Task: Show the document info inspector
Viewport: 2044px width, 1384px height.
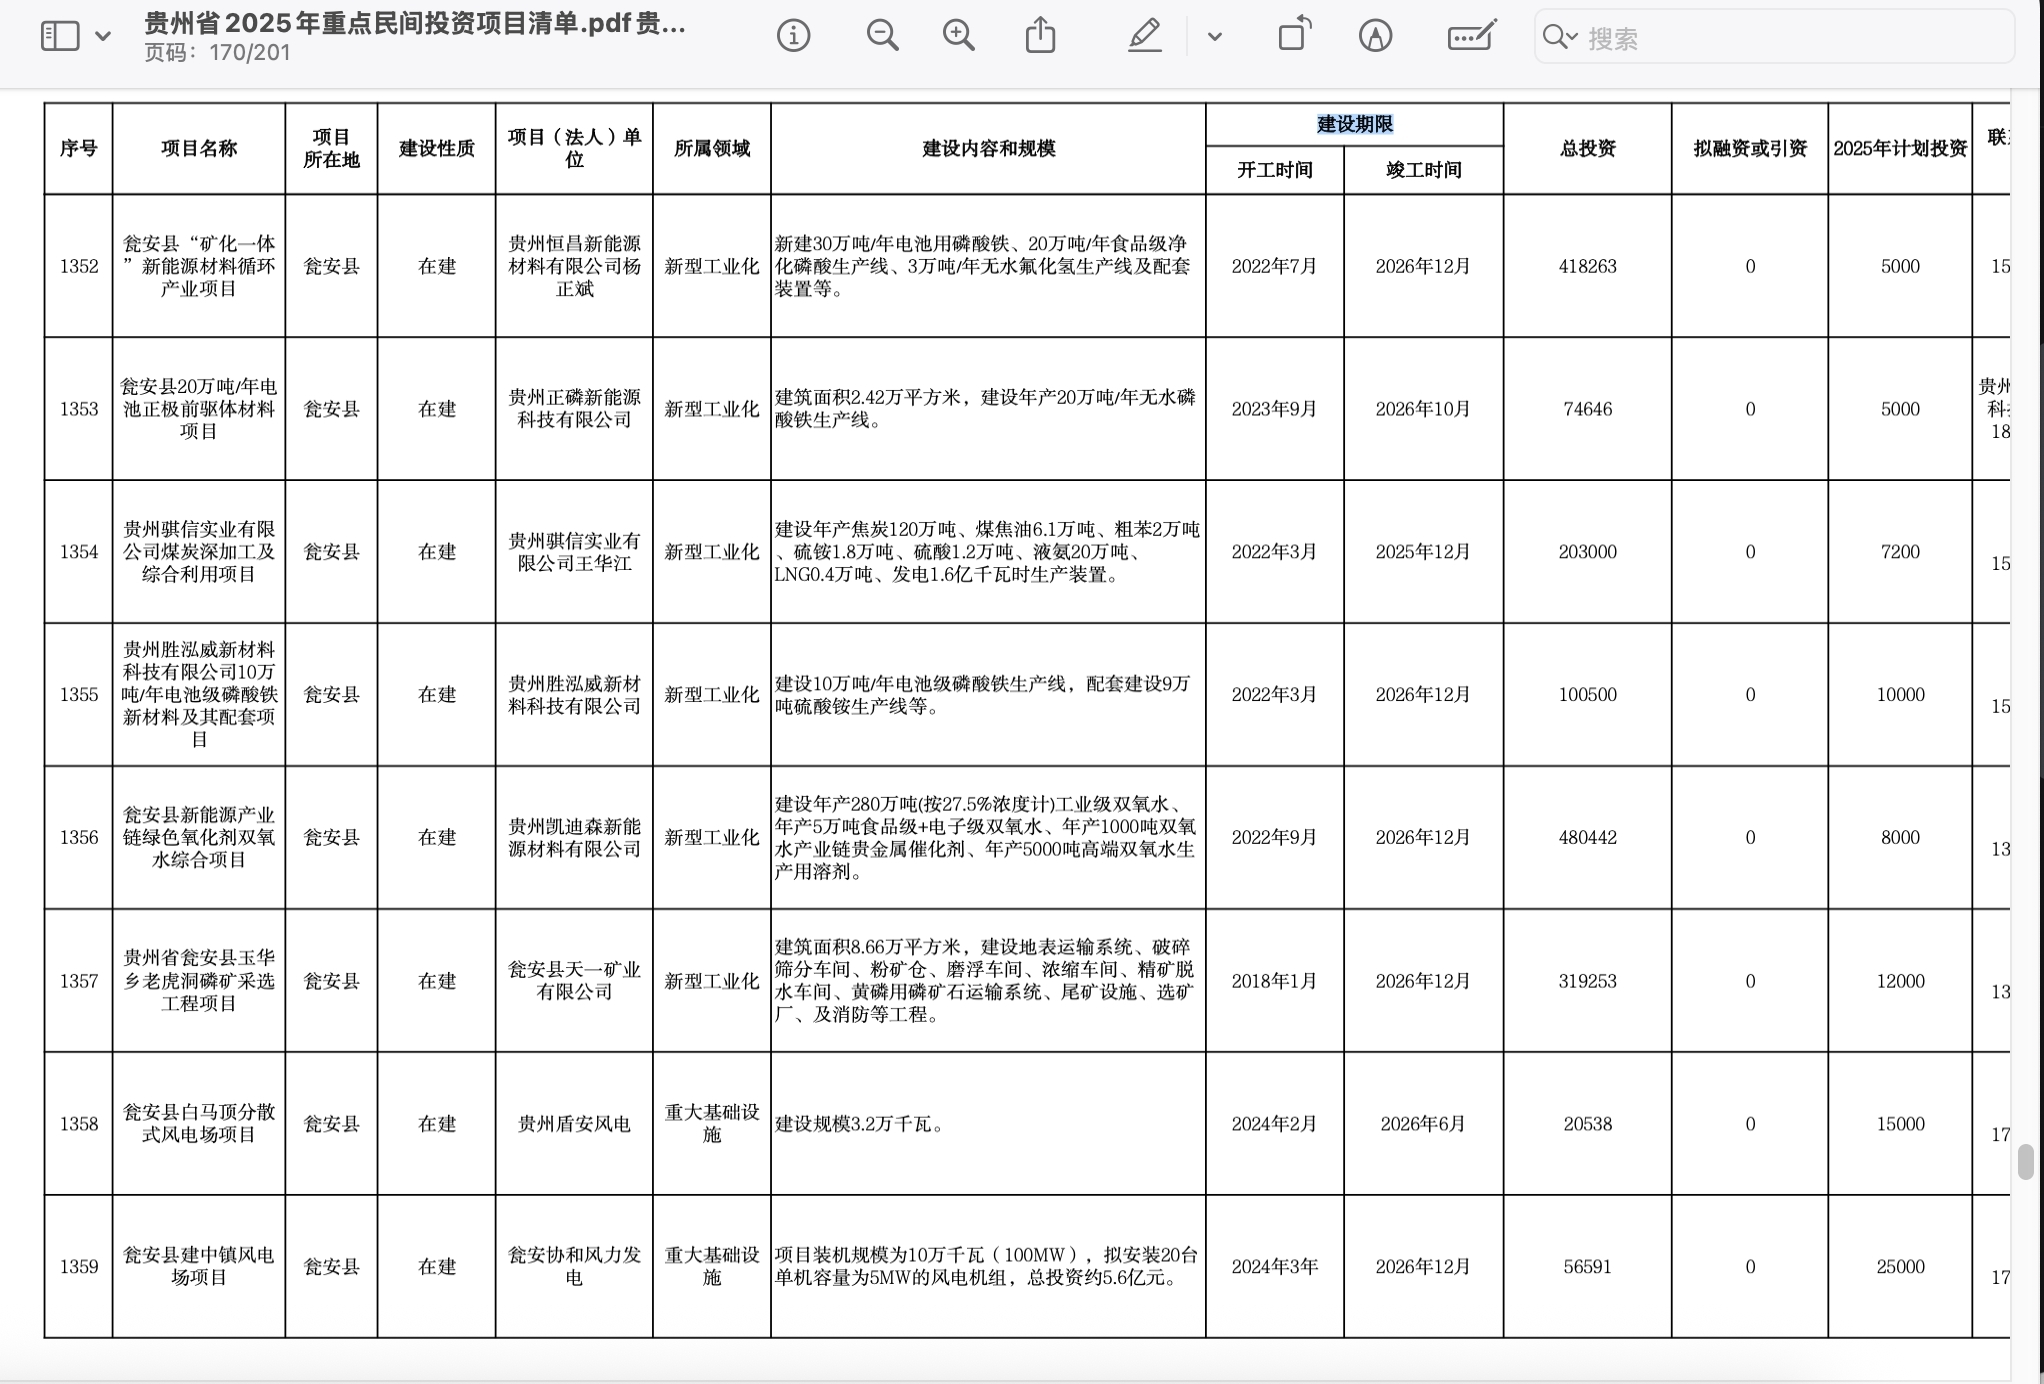Action: coord(793,36)
